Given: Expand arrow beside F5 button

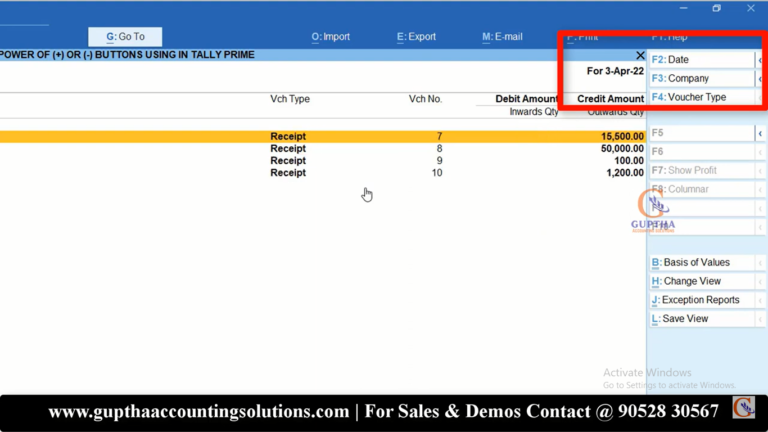Looking at the screenshot, I should point(760,133).
